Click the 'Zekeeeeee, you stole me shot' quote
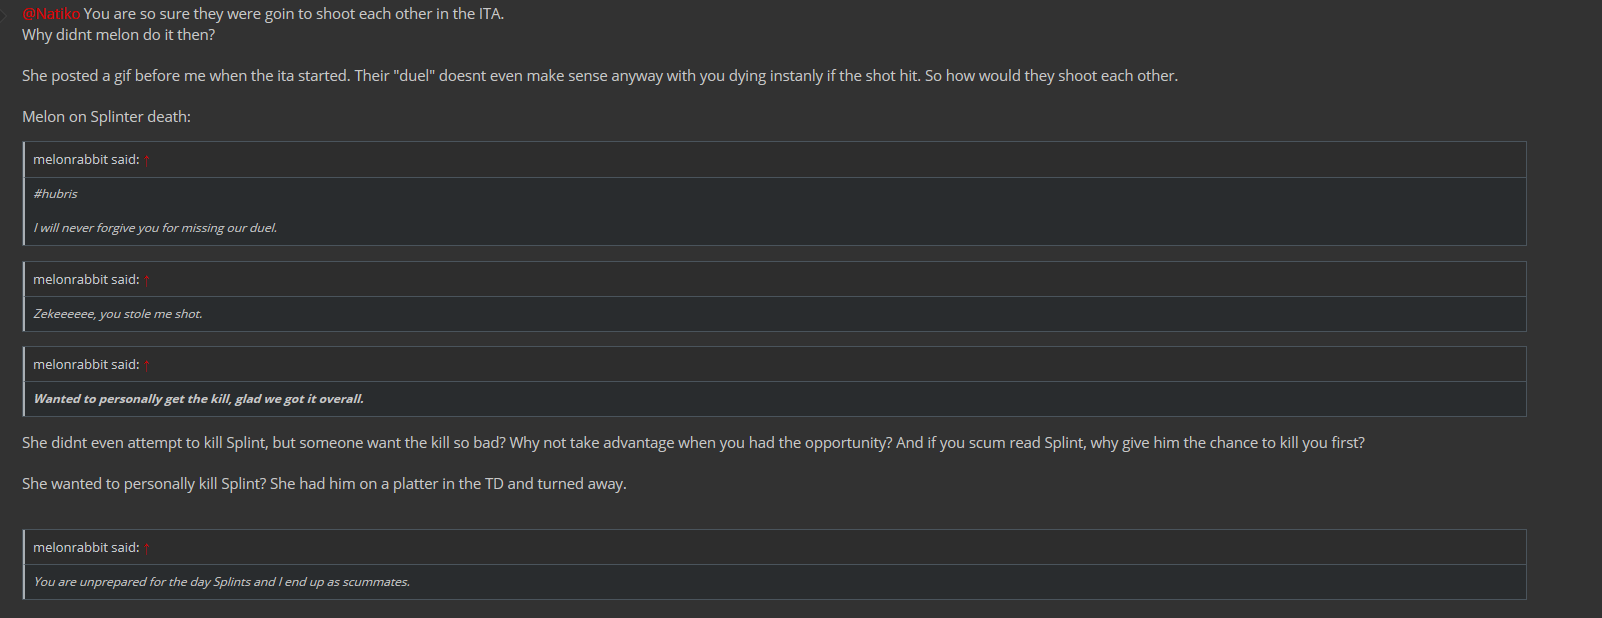The image size is (1602, 618). pos(118,314)
